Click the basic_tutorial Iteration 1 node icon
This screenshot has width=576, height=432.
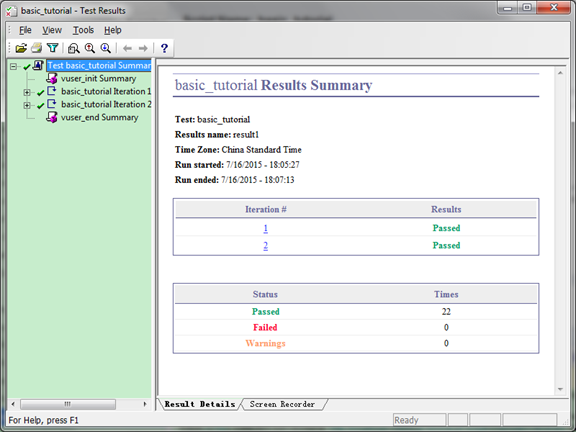[x=52, y=91]
